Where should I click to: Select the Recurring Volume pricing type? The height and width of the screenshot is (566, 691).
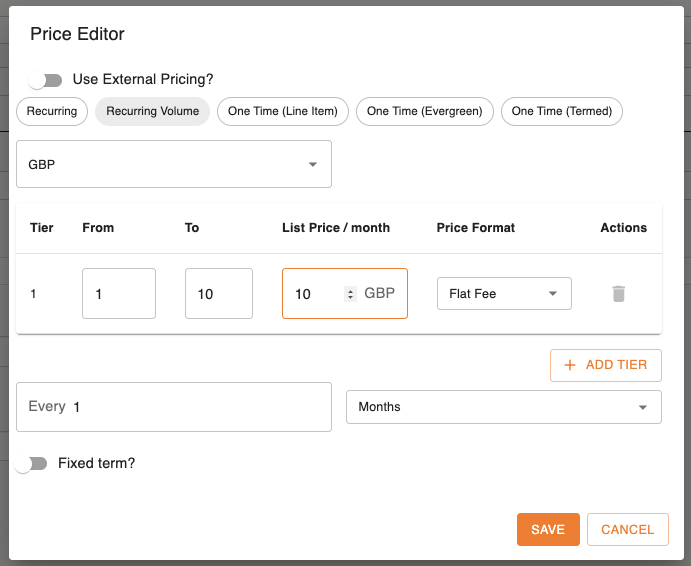tap(152, 111)
